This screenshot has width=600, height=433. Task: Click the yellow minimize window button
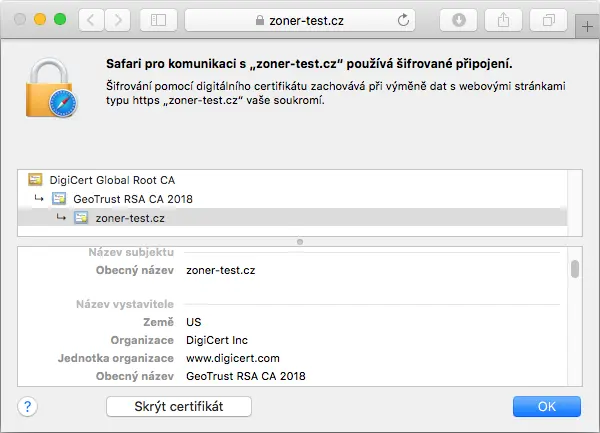(x=40, y=19)
